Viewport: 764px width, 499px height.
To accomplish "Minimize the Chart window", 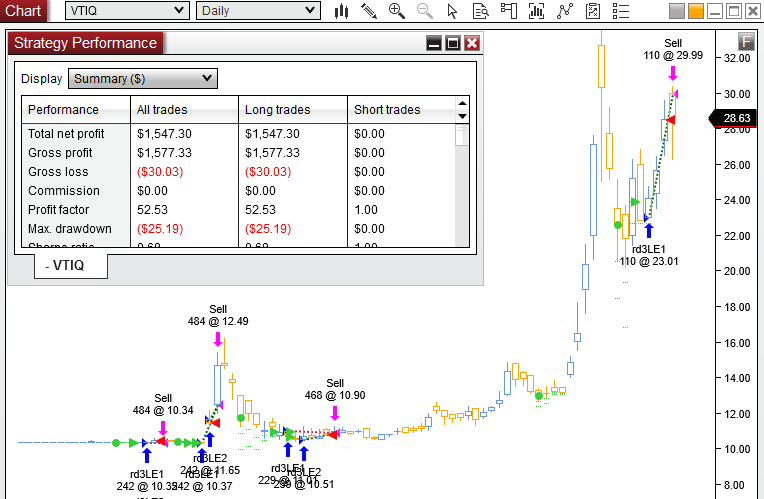I will click(x=715, y=11).
